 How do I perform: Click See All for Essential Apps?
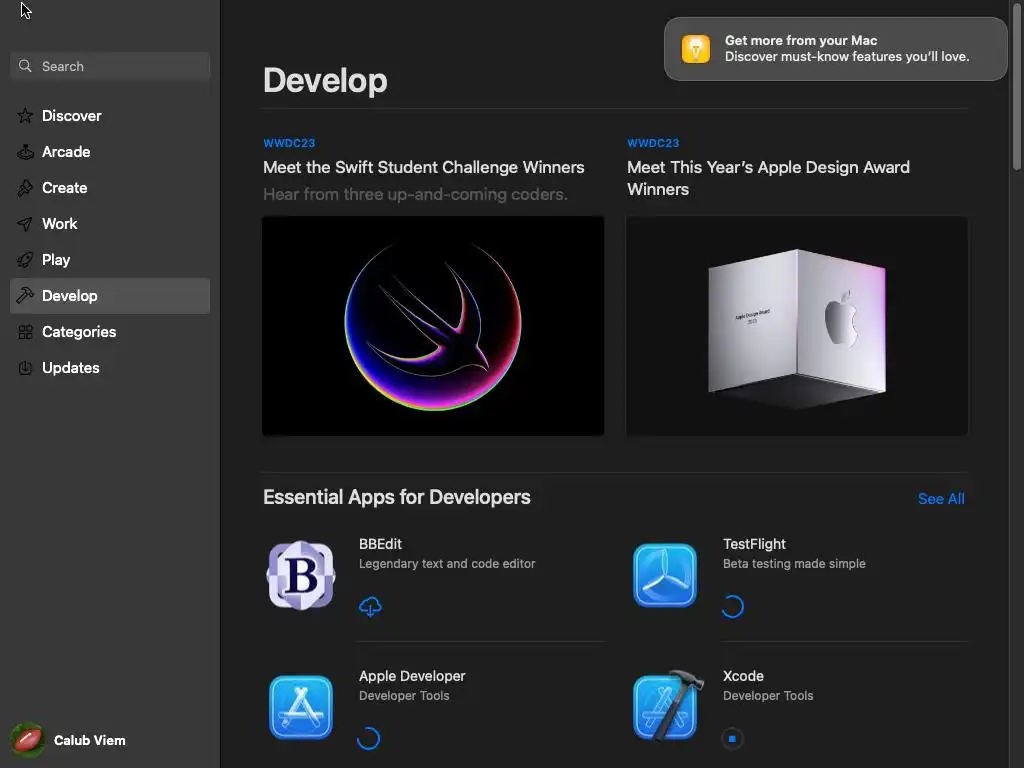[x=941, y=499]
